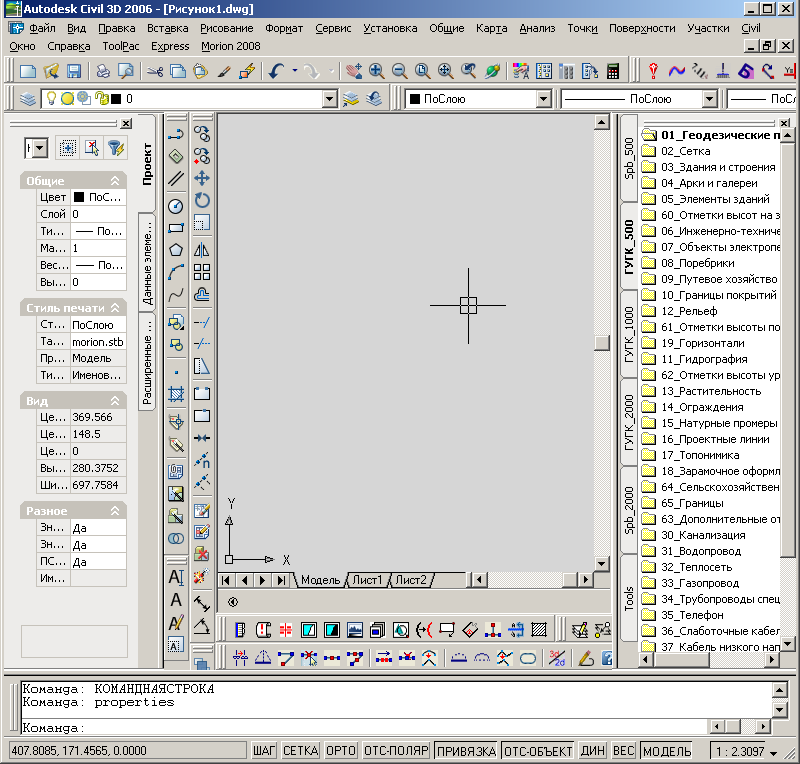The image size is (800, 764).
Task: Open the Проект side tab
Action: coord(147,164)
